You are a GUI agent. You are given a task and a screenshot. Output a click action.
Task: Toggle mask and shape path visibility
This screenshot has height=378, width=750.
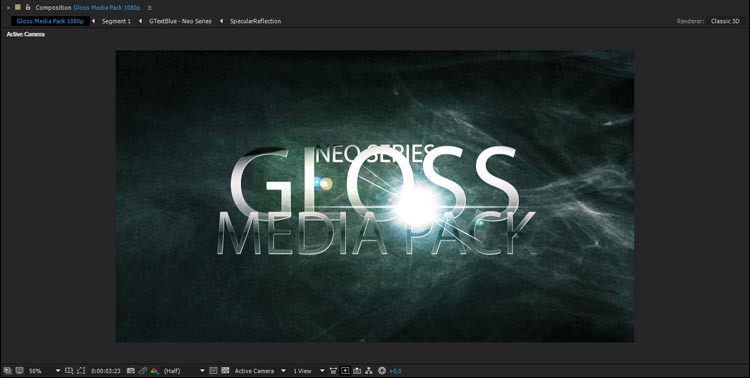(81, 371)
